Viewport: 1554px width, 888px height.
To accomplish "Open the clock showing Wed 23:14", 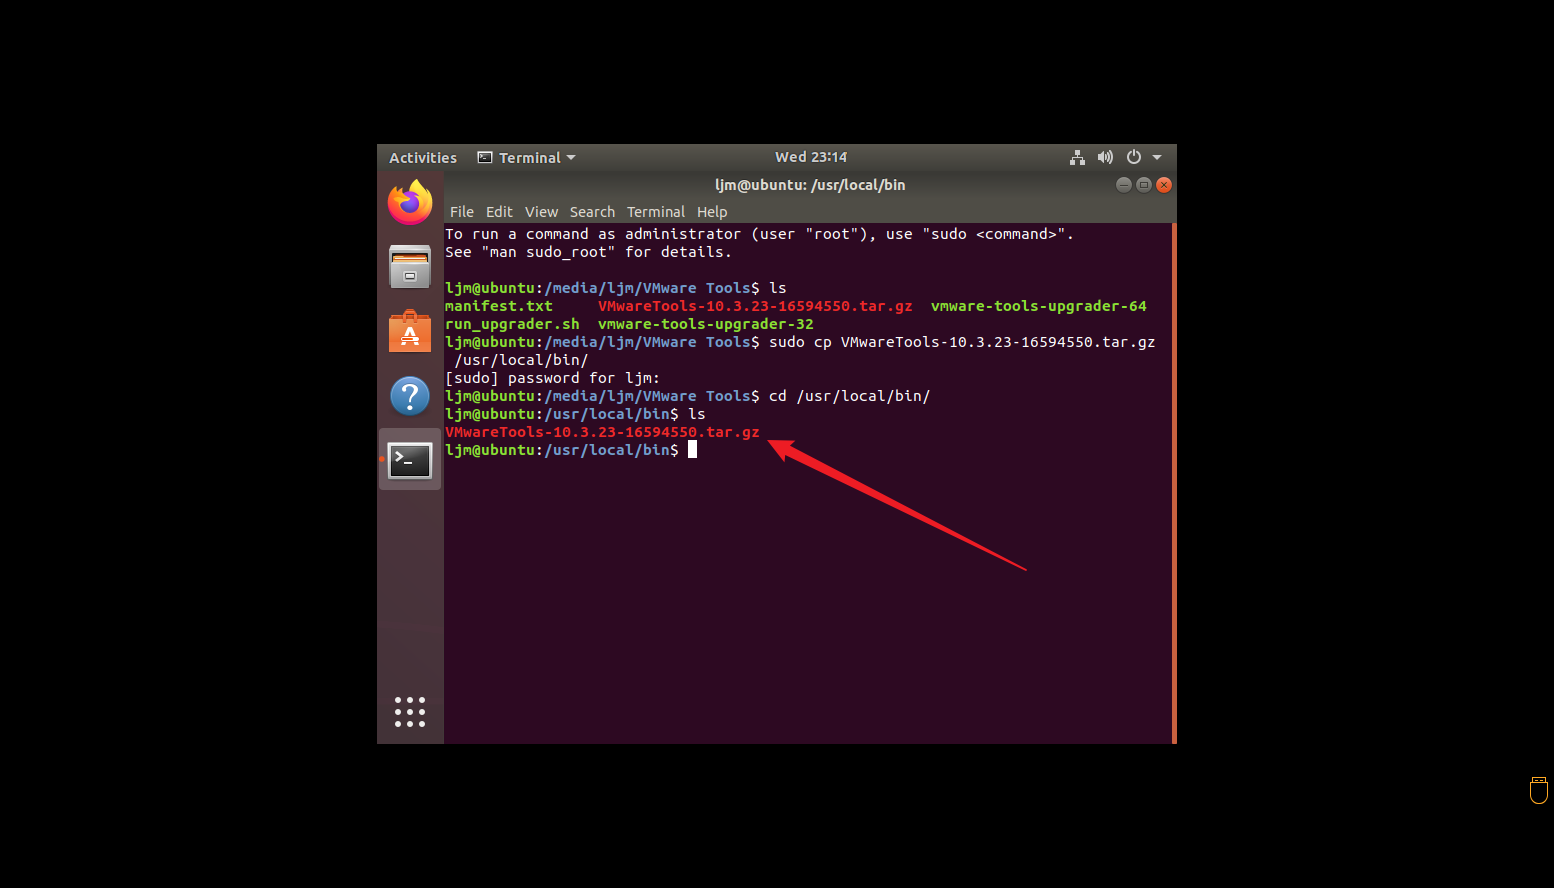I will coord(811,157).
